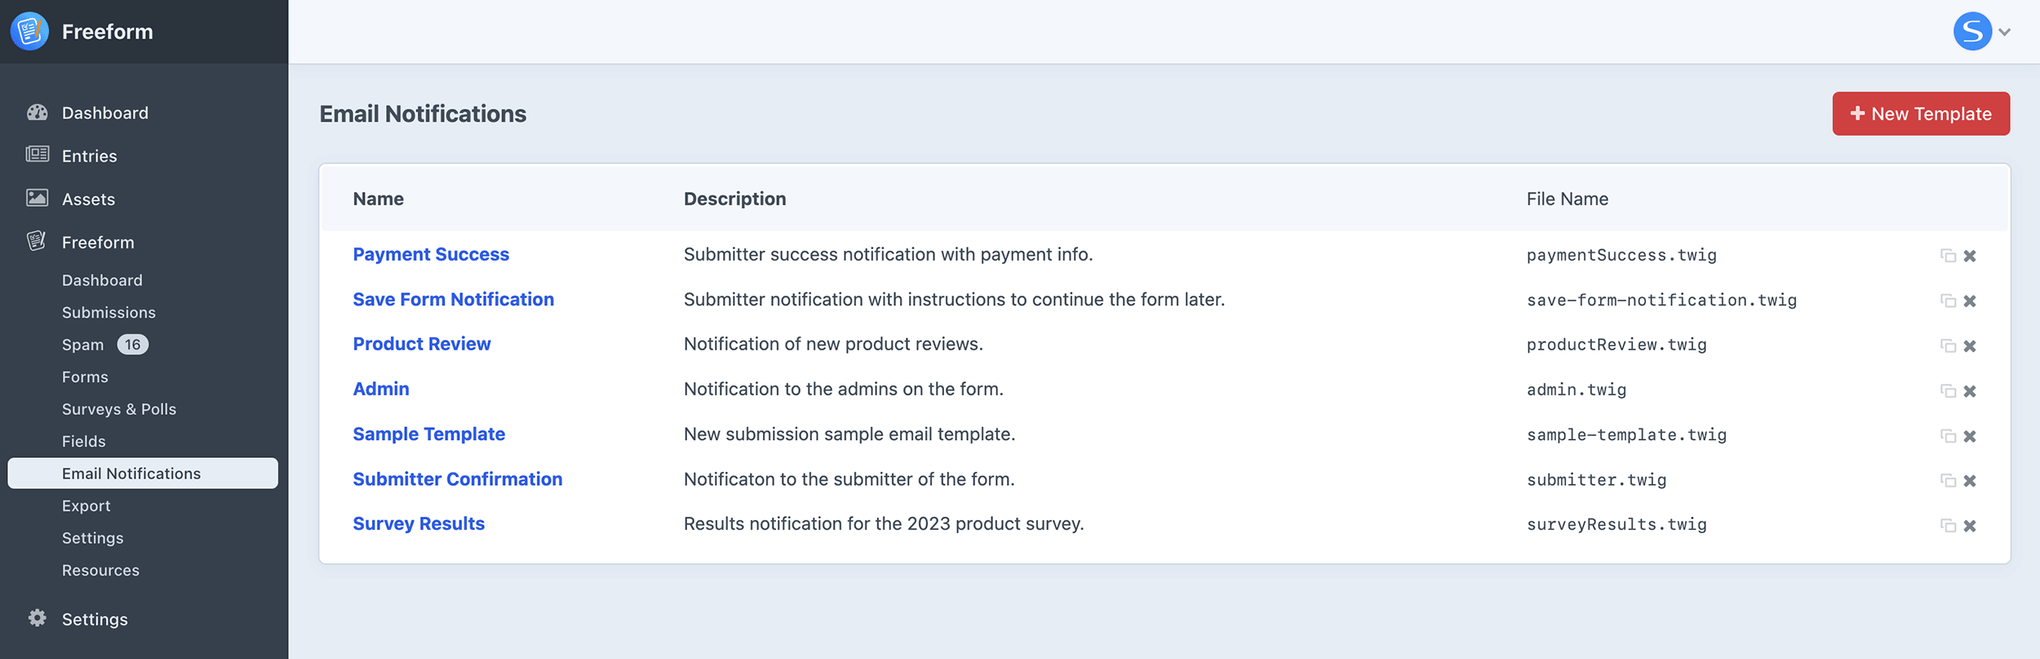Select the Entries sidebar icon

click(35, 155)
